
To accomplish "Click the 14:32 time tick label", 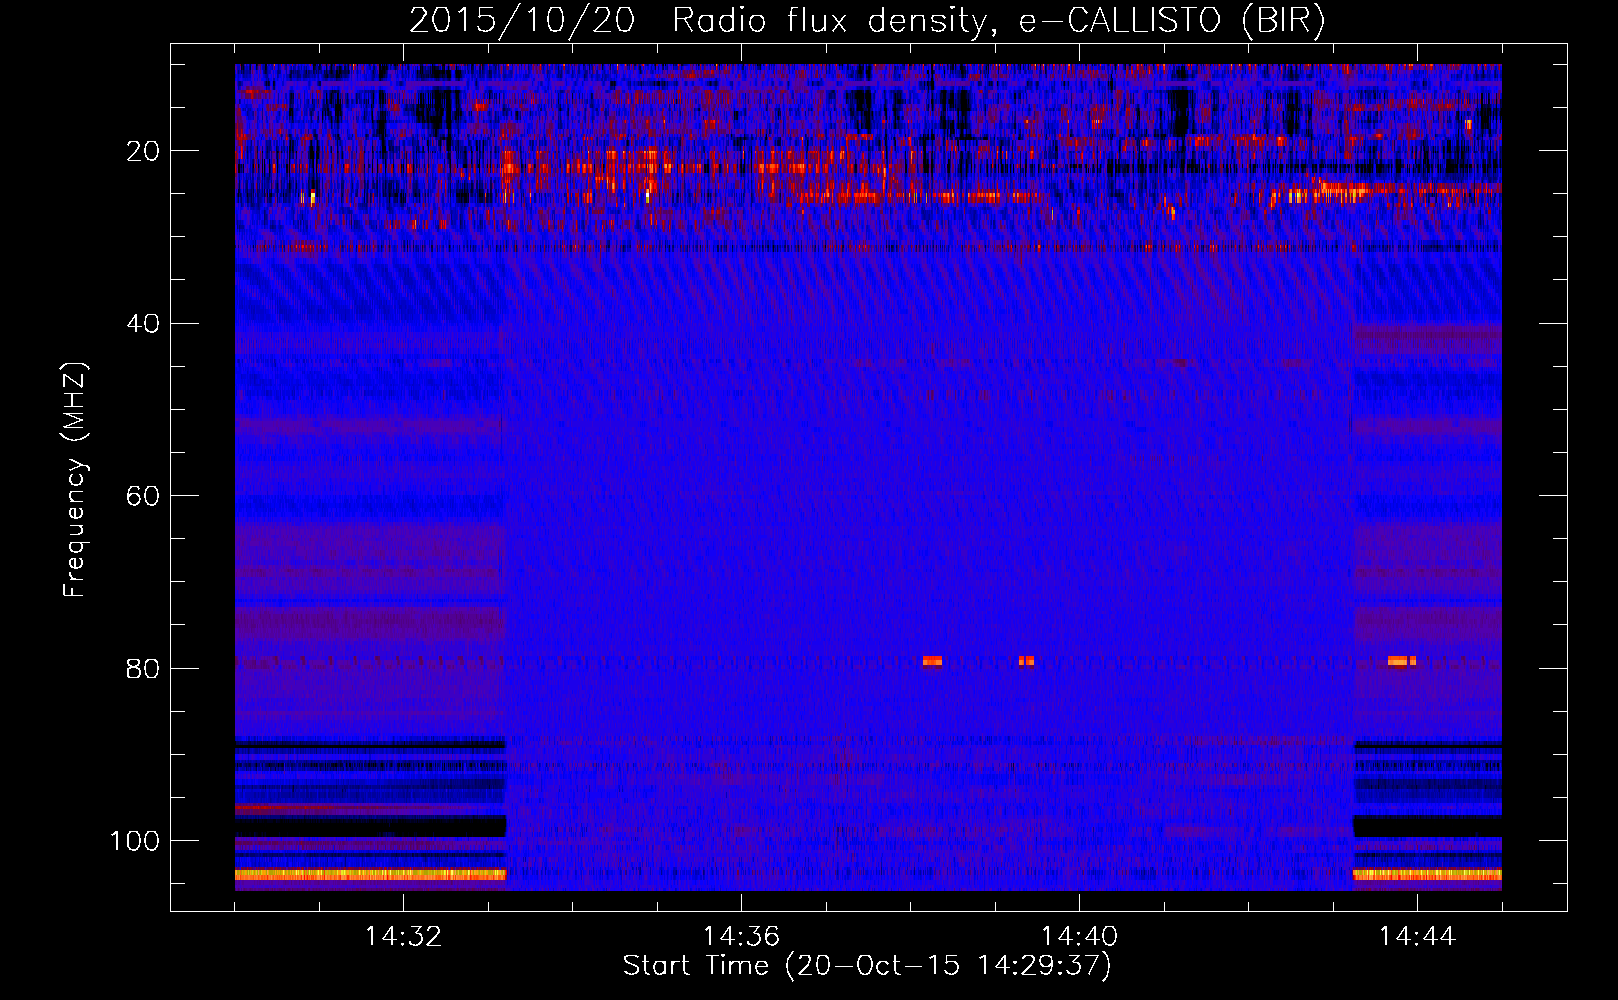I will click(x=403, y=937).
